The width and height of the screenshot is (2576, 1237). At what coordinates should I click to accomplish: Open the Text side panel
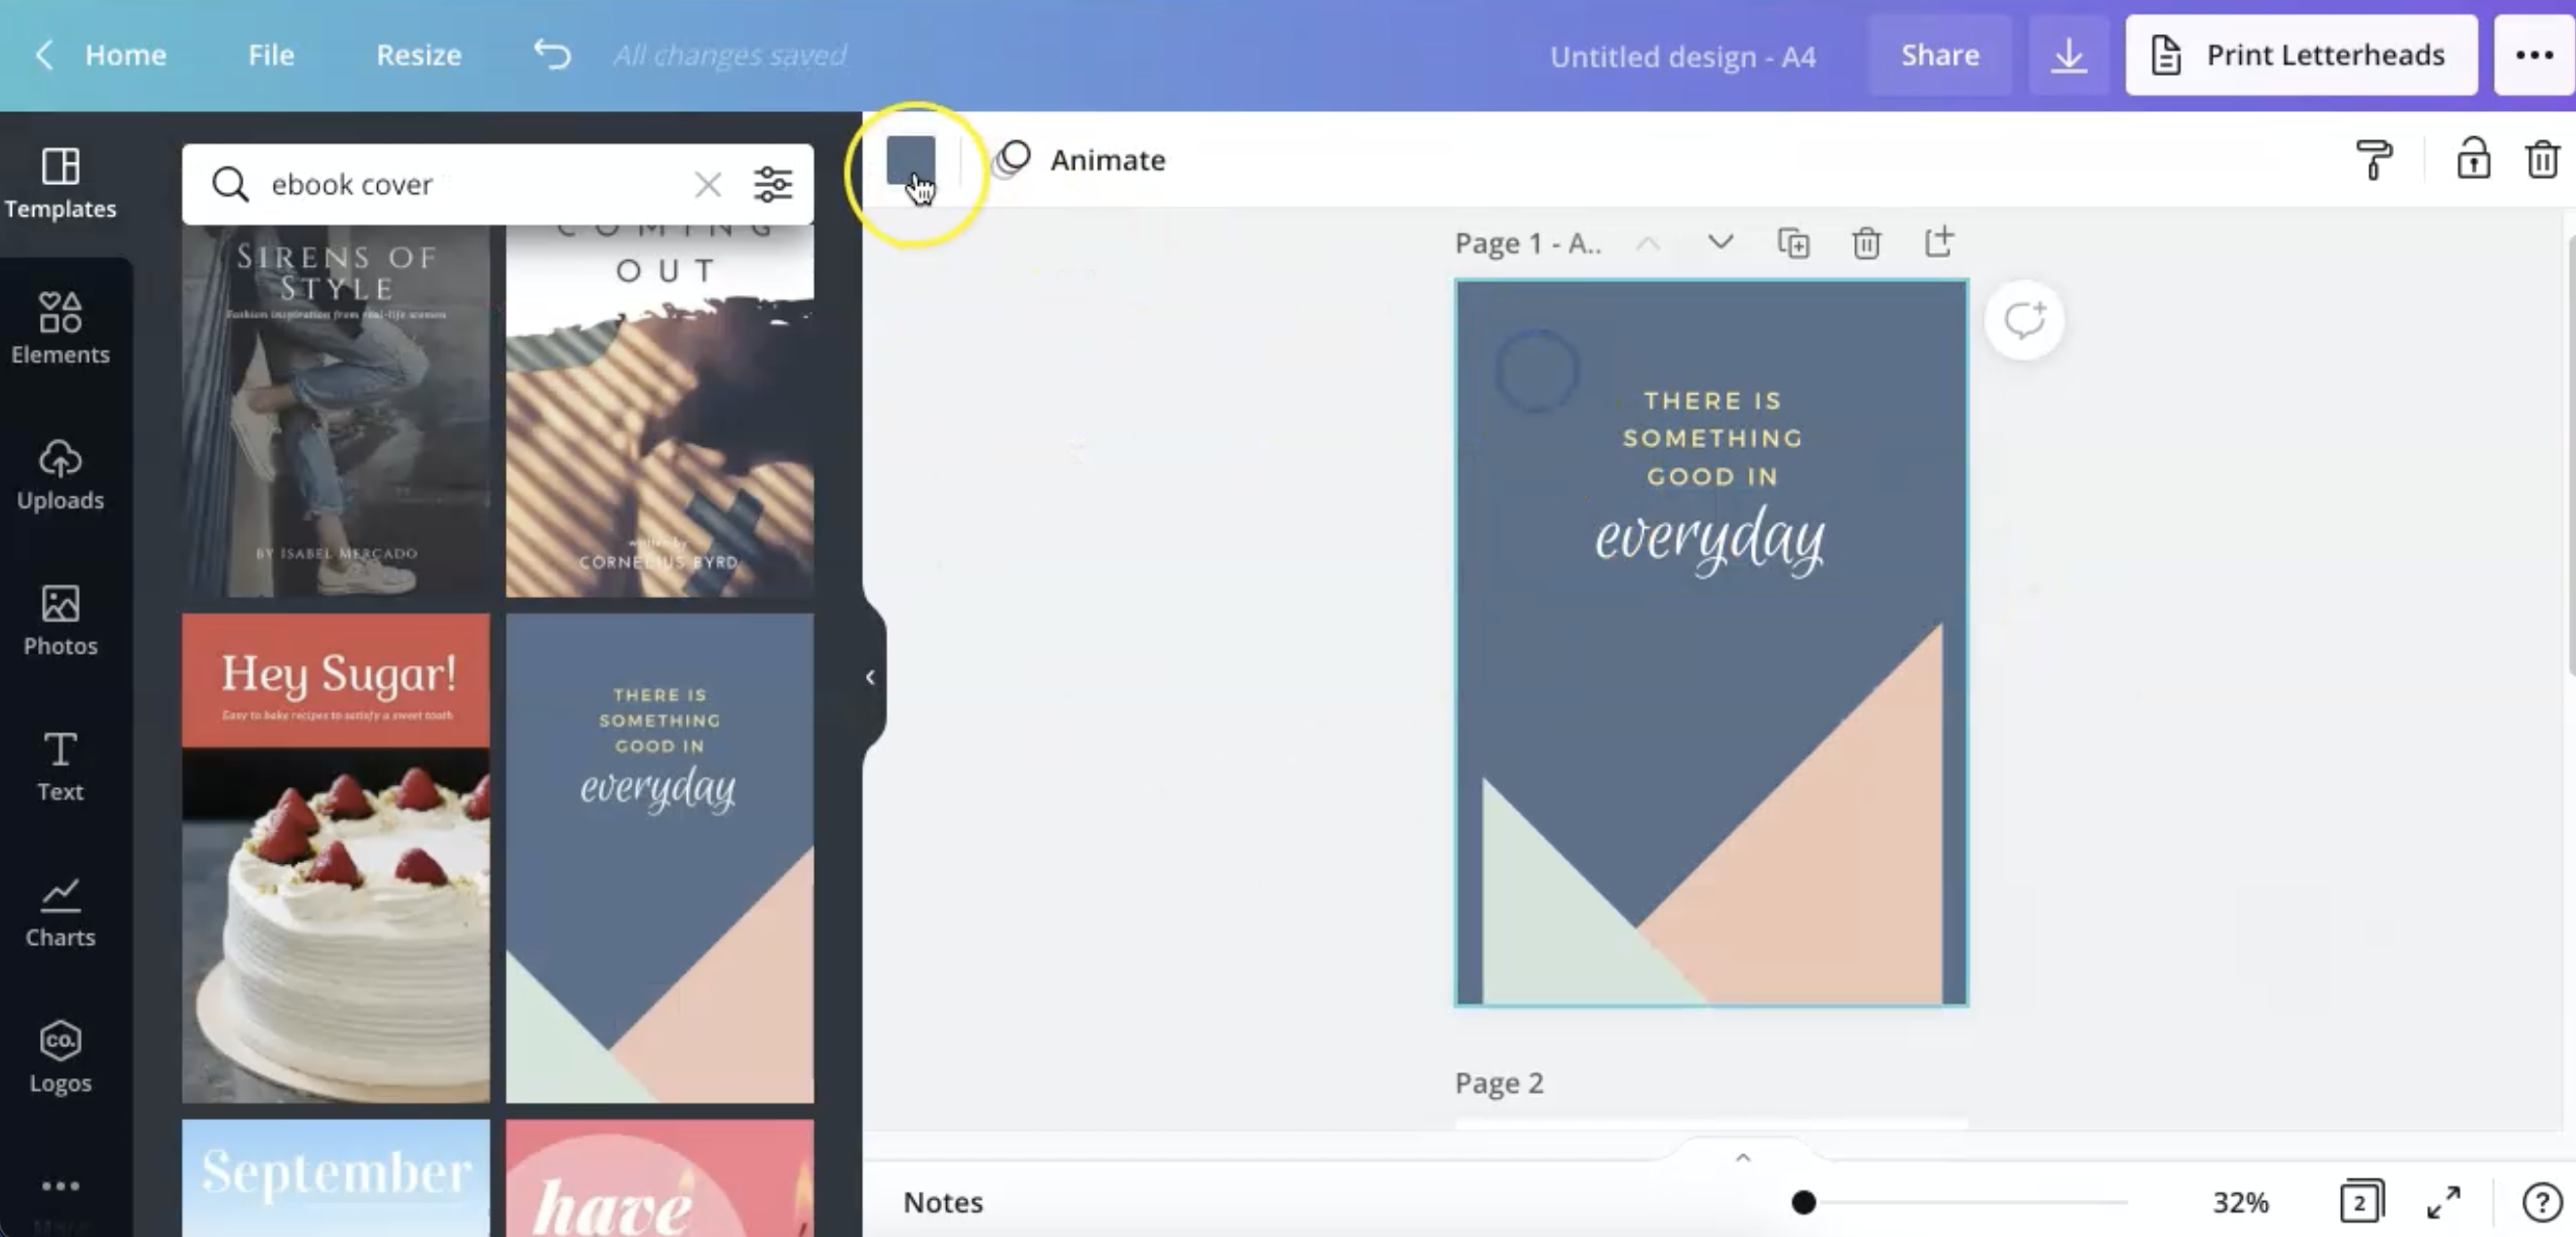coord(60,766)
